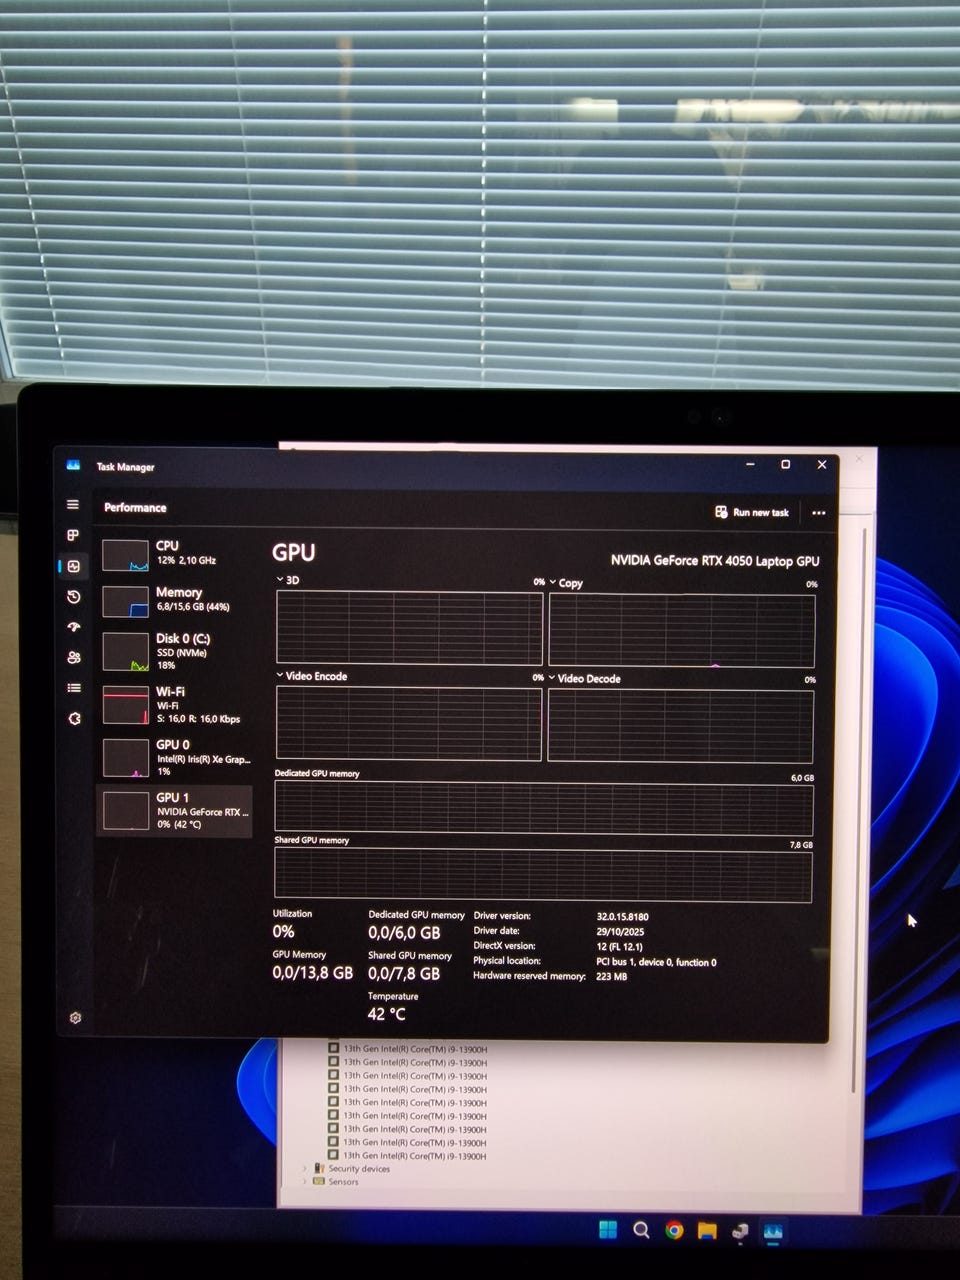Click the driver version value 32.0.15.8180

click(x=622, y=916)
